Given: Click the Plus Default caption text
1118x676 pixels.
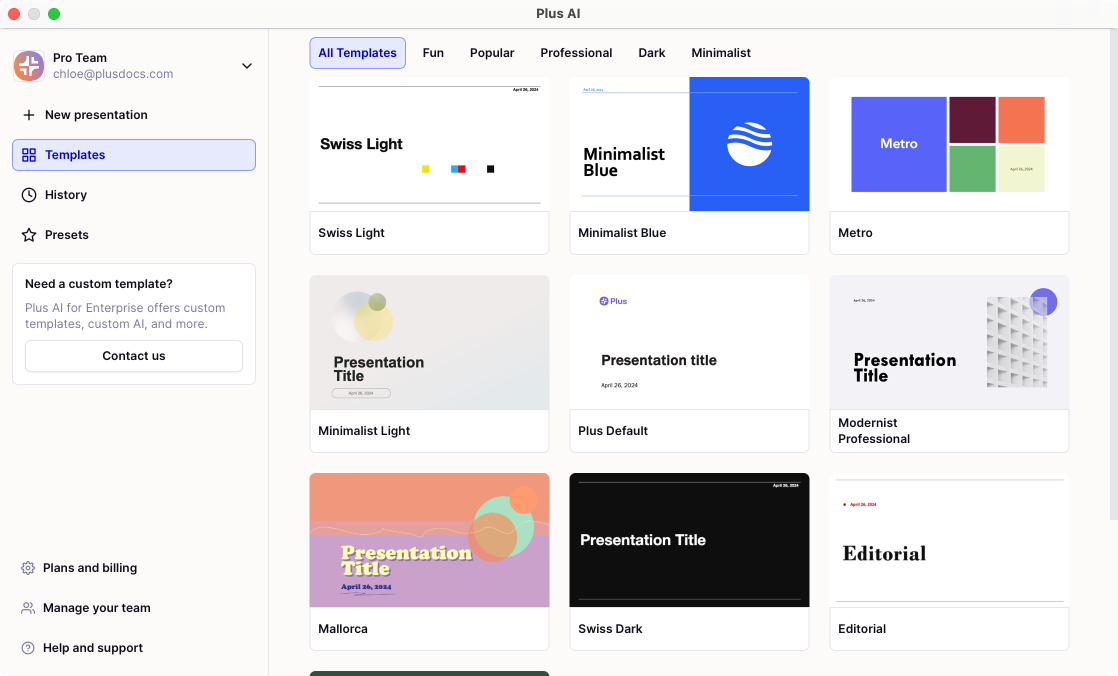Looking at the screenshot, I should (612, 431).
